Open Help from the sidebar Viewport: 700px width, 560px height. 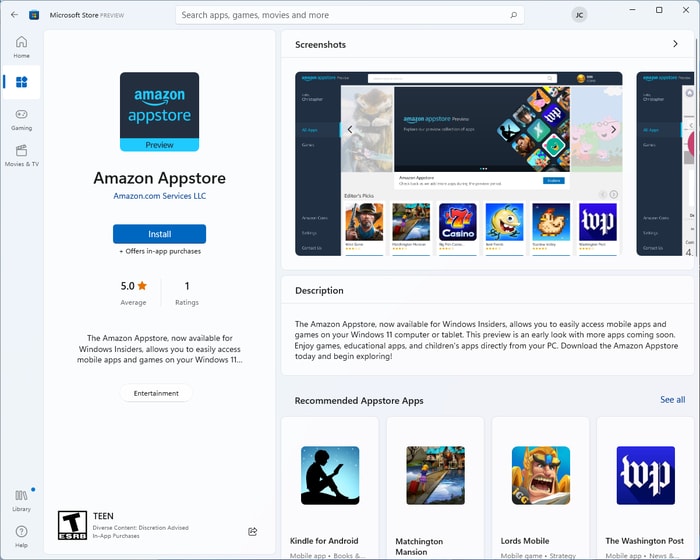pyautogui.click(x=21, y=536)
